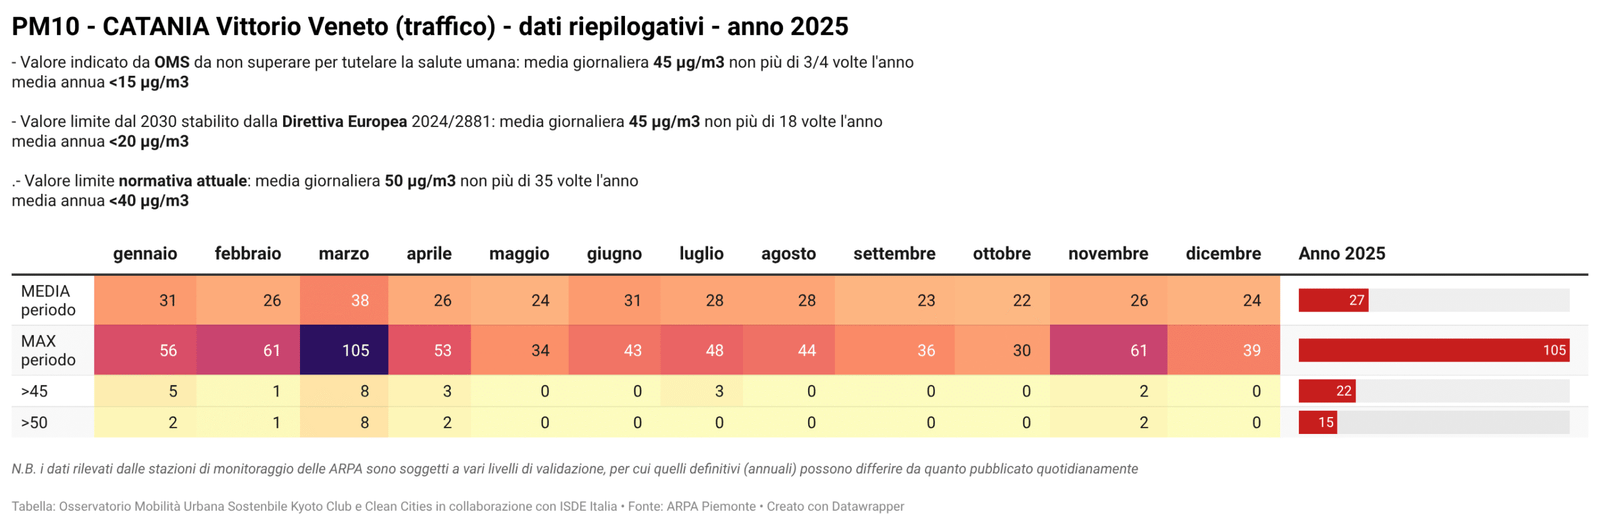Image resolution: width=1600 pixels, height=526 pixels.
Task: Click the maggio MAX periodo cell showing 34
Action: 519,350
